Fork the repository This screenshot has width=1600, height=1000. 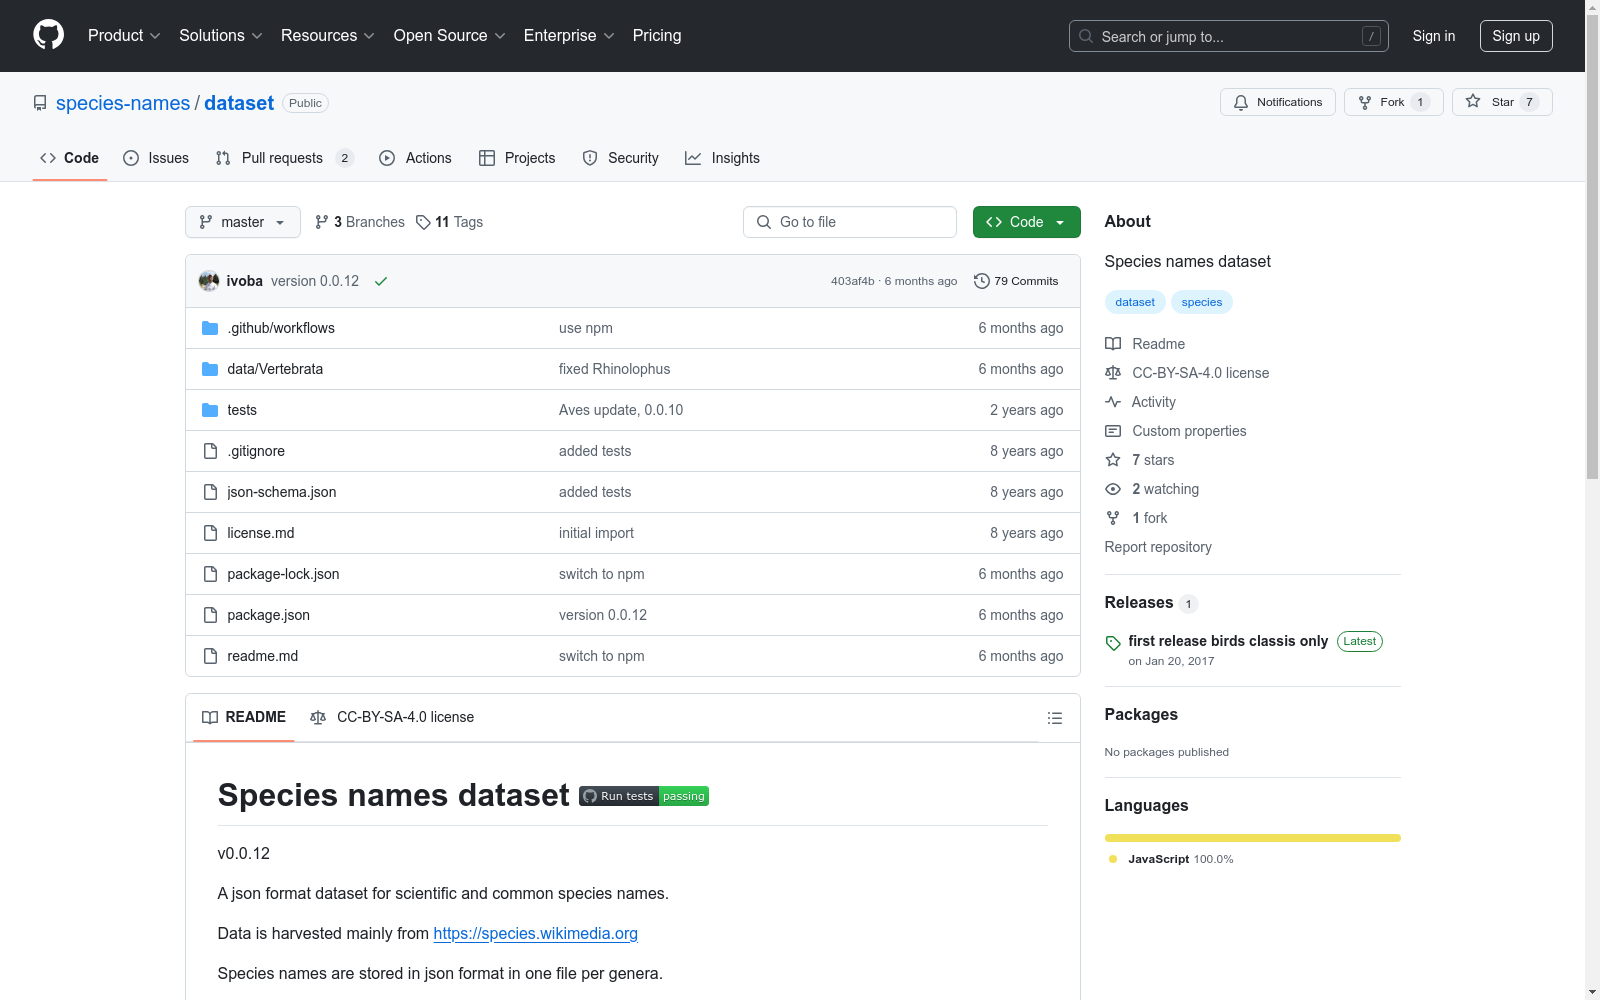[1394, 102]
